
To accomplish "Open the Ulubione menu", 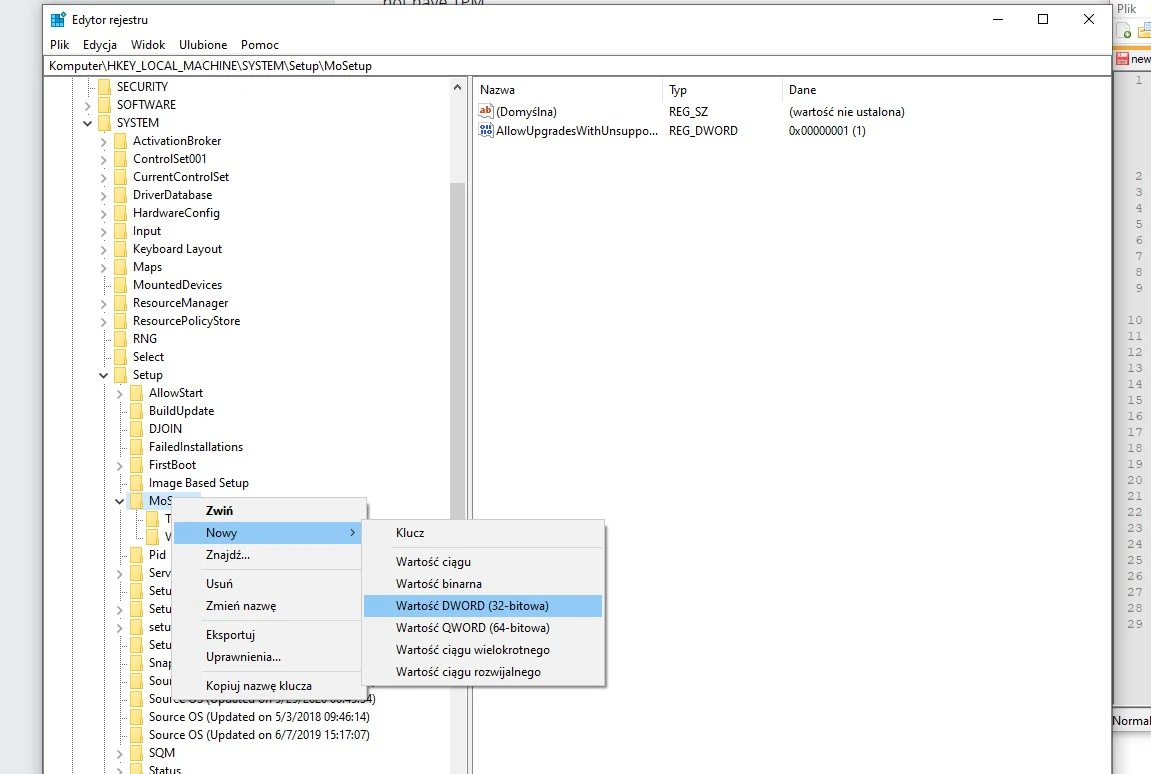I will pyautogui.click(x=203, y=44).
